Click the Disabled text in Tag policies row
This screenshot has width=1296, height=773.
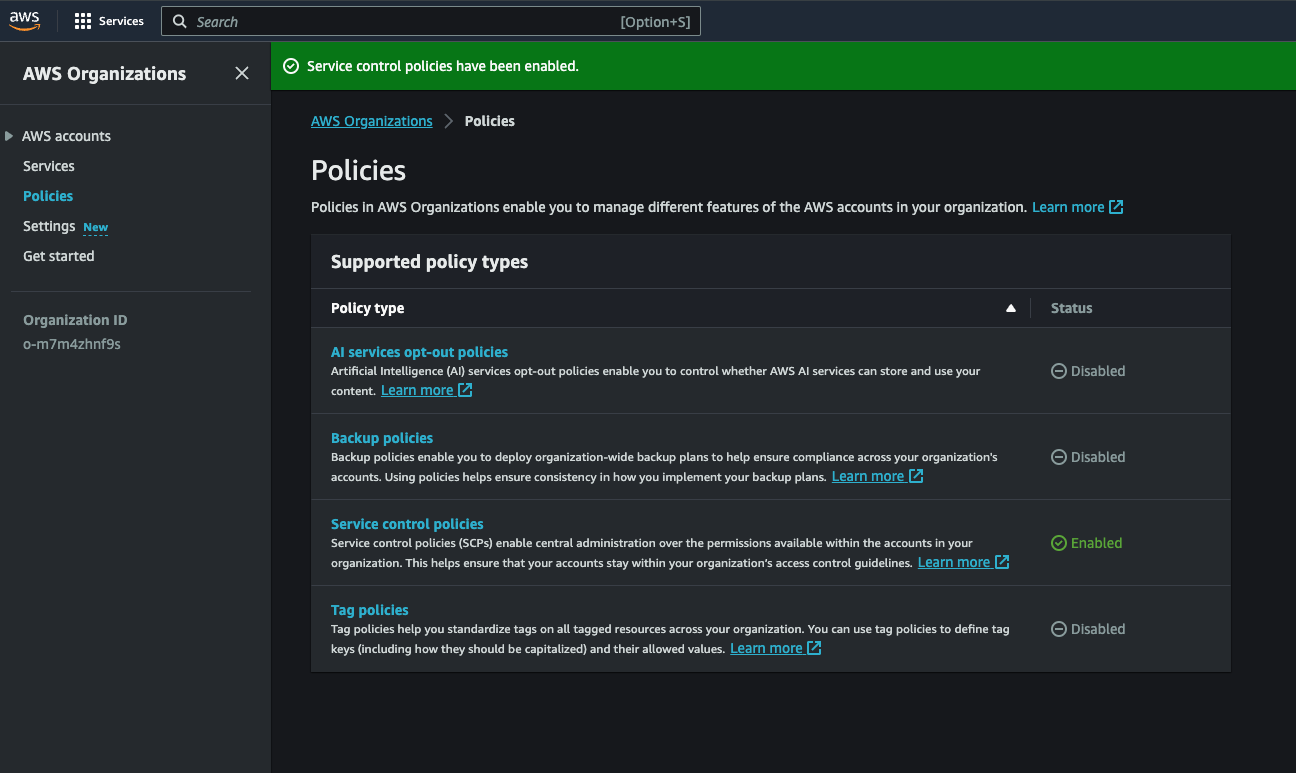coord(1098,629)
